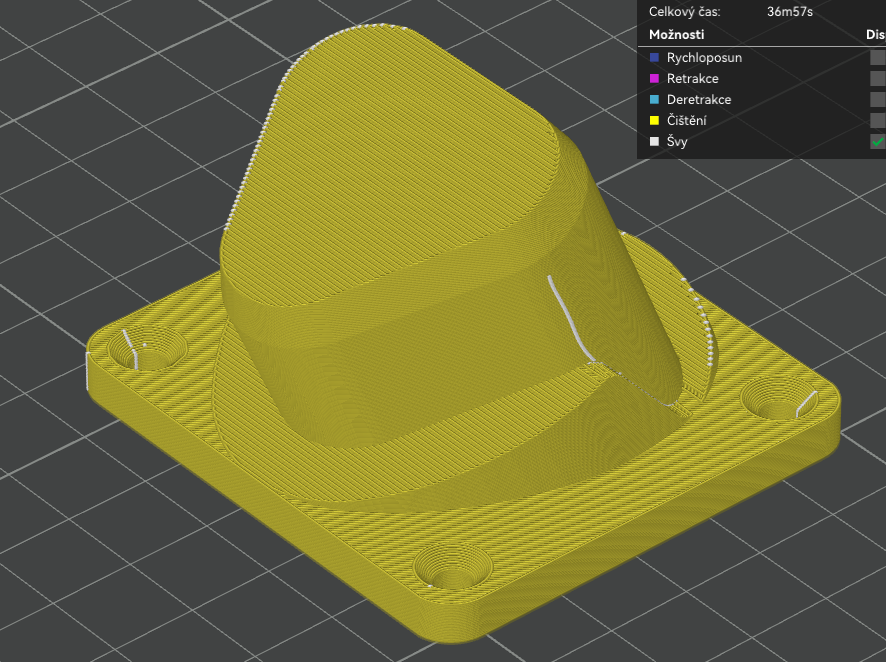
Task: Enable the Rychloposun display checkbox
Action: (878, 58)
